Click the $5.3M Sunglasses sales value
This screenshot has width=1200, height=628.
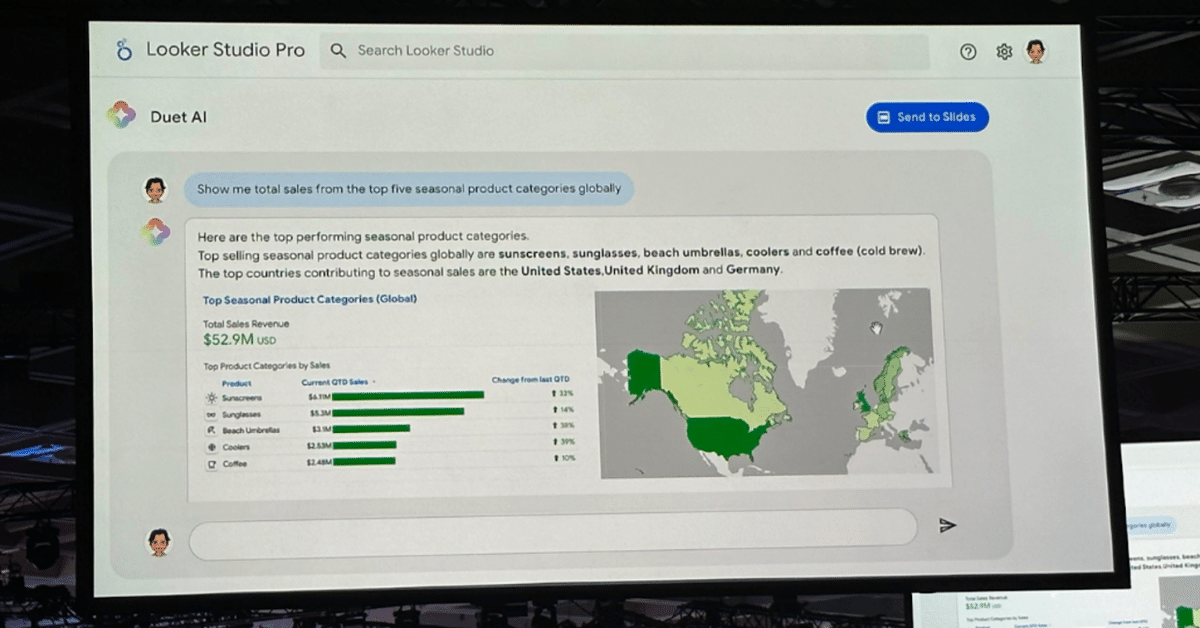point(320,412)
